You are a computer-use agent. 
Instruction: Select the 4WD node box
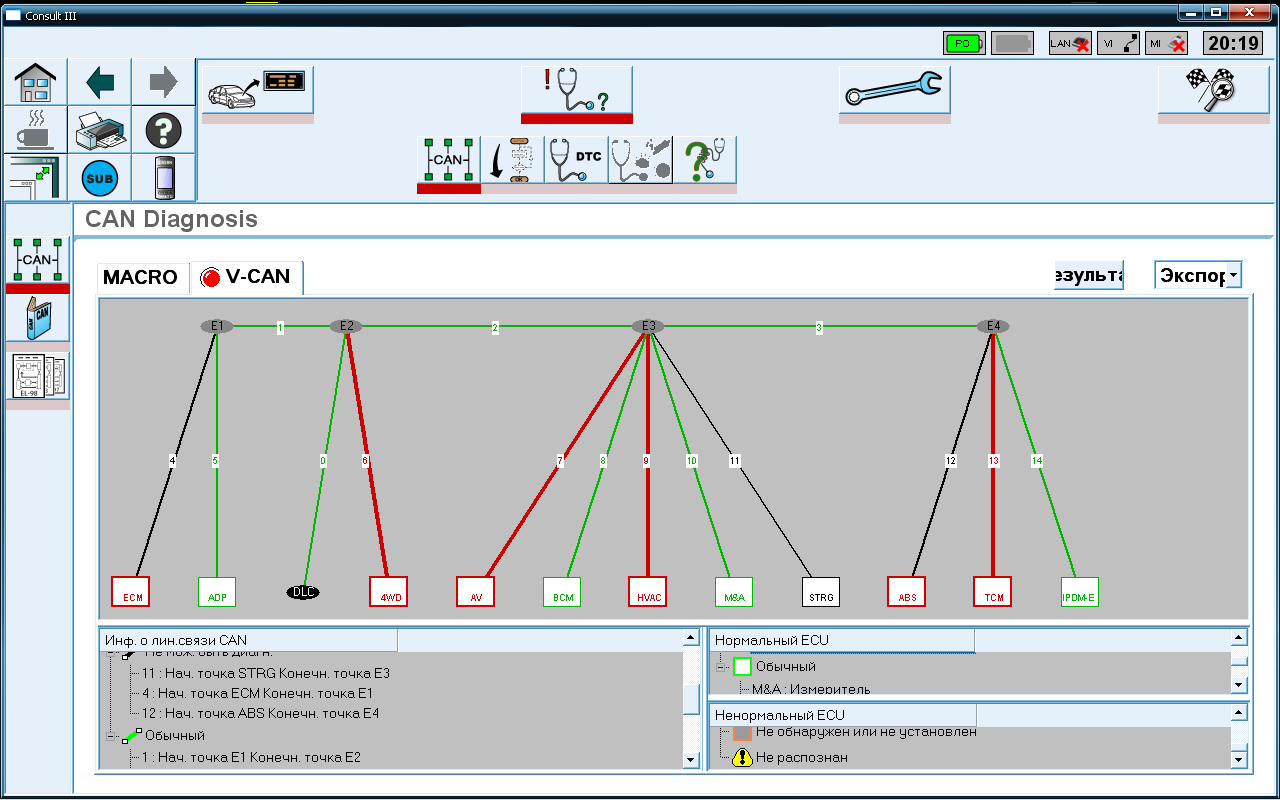click(x=388, y=591)
